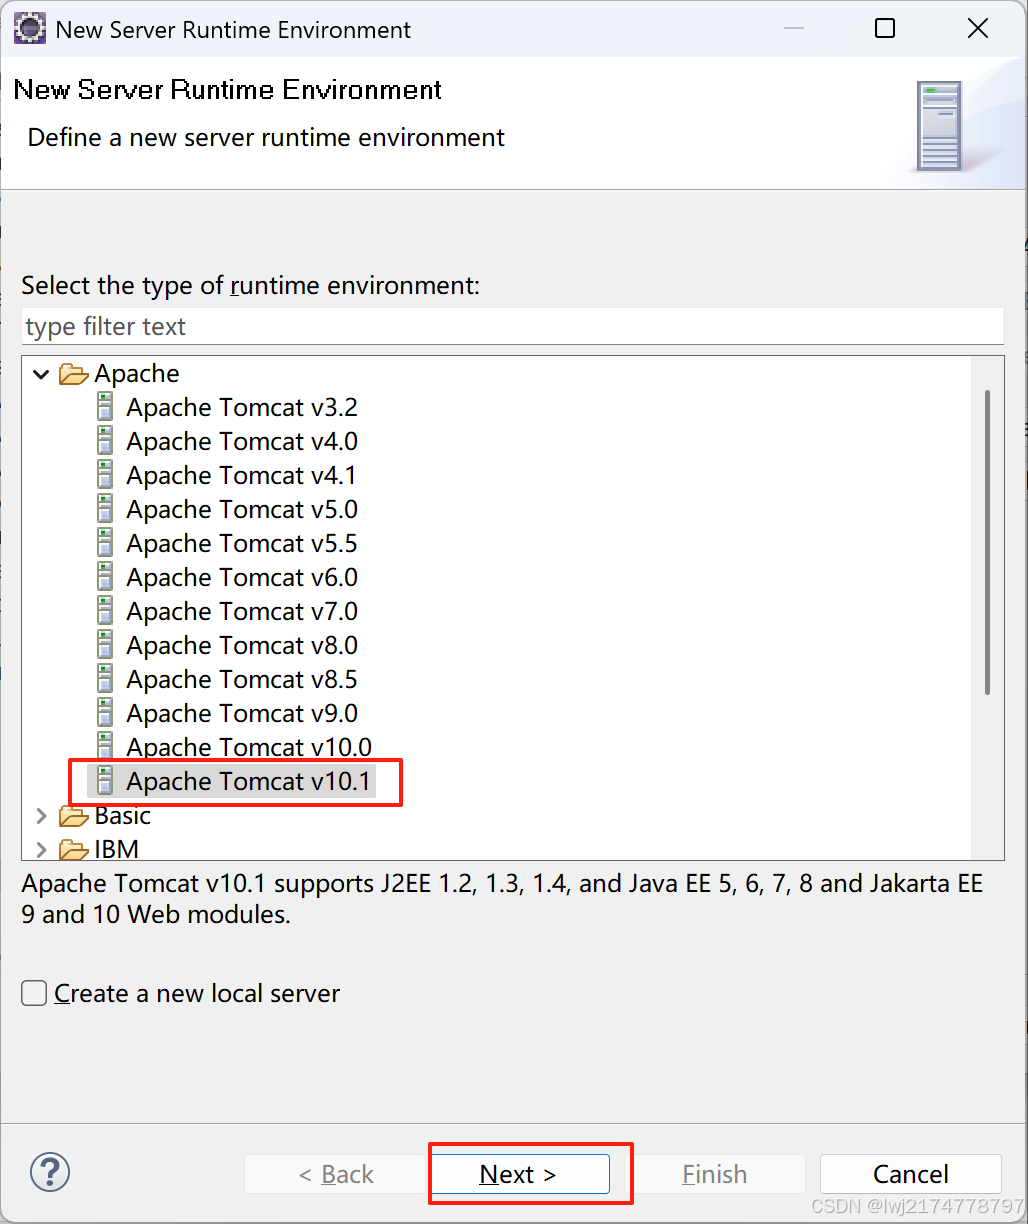Select Apache Tomcat v3.2 text
Screen dimensions: 1028x1224
(x=242, y=407)
